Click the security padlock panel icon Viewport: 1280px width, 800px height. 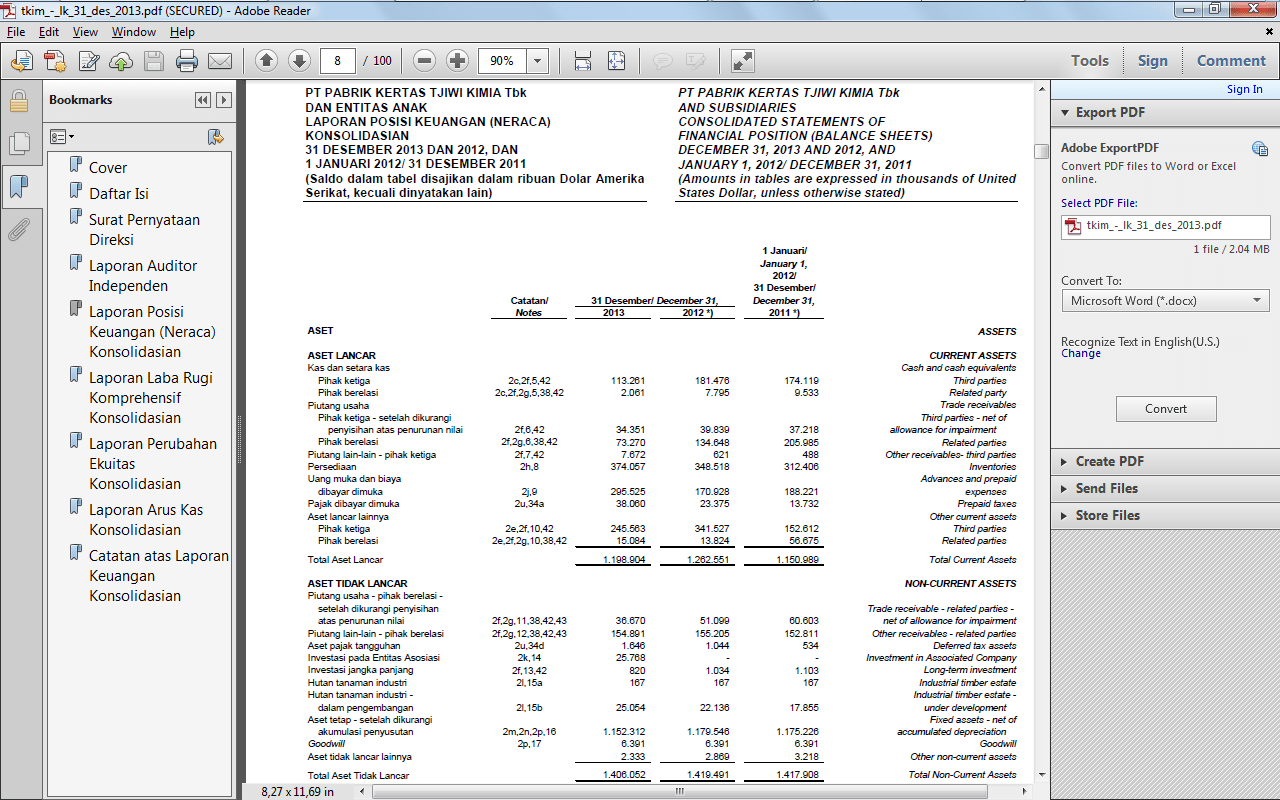click(18, 100)
